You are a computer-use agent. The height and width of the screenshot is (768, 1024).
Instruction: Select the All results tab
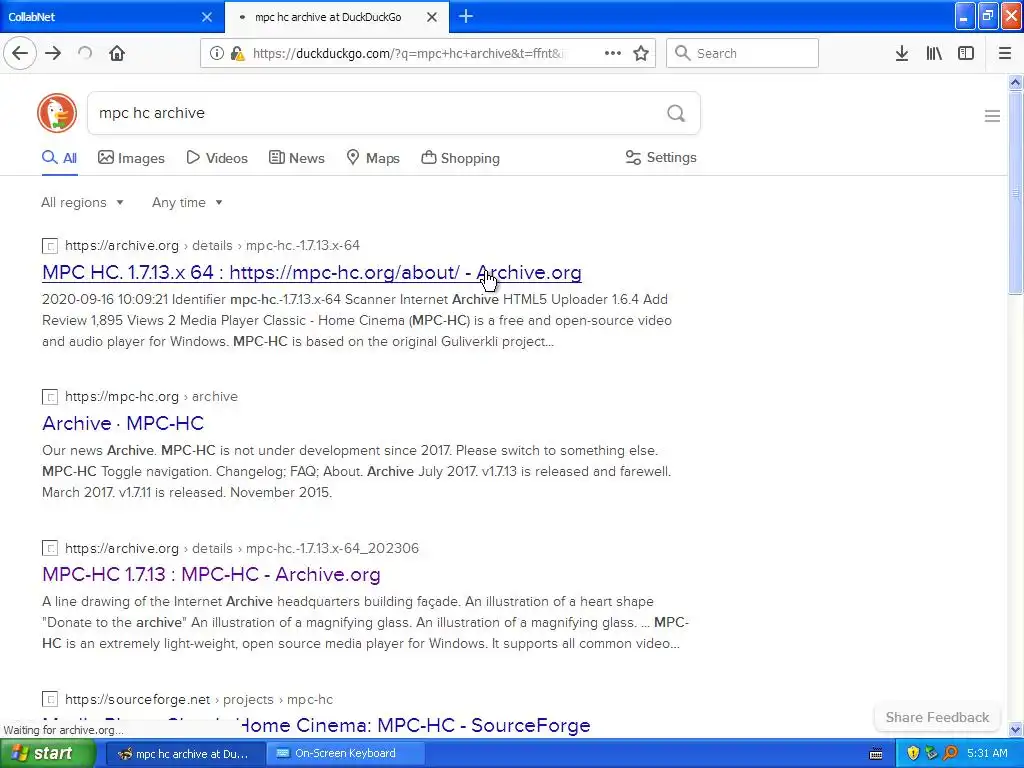click(x=59, y=158)
